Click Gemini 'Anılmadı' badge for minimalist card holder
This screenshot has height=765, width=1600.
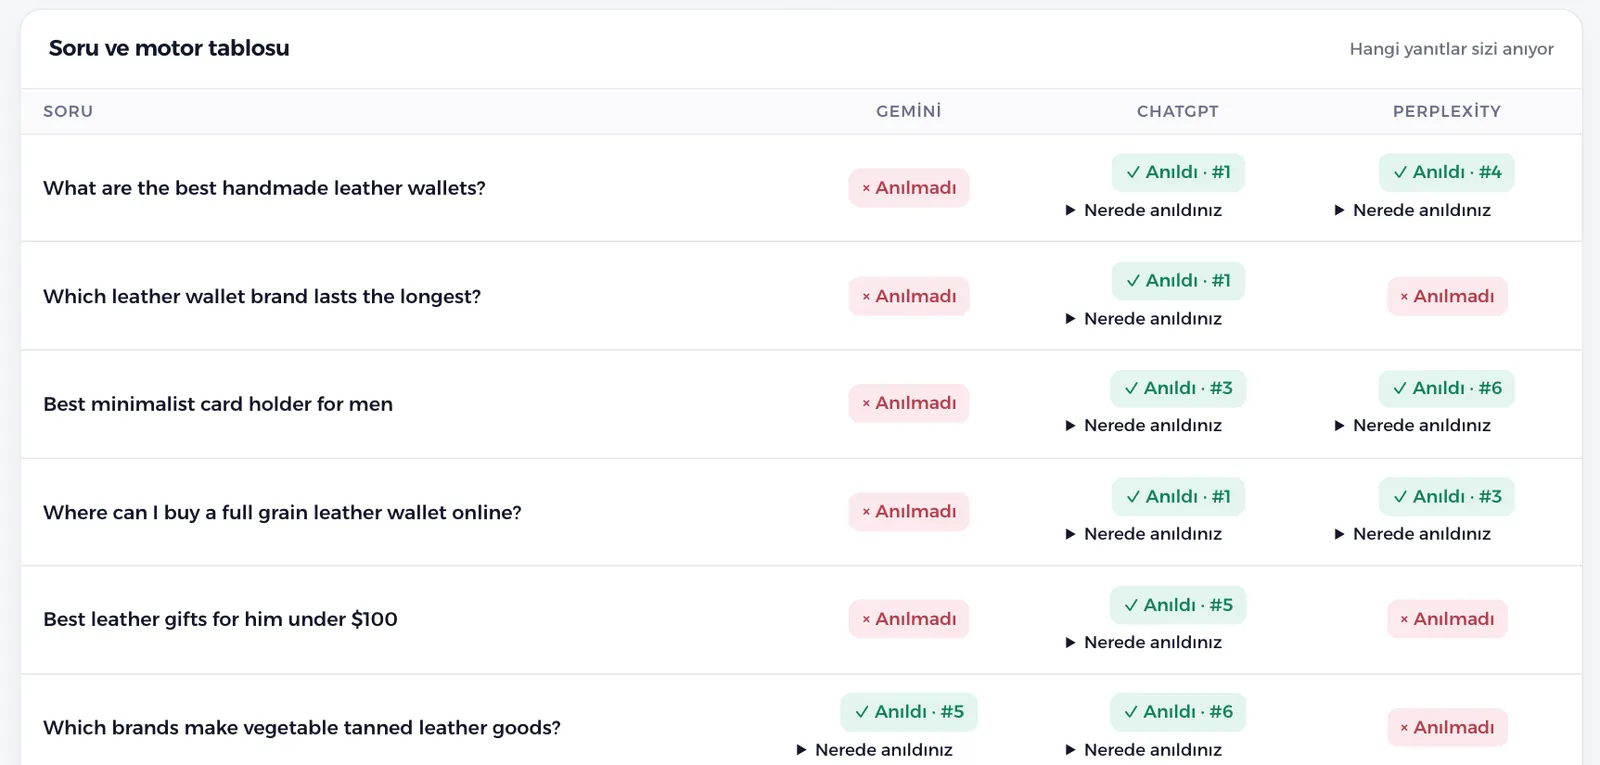pyautogui.click(x=909, y=403)
